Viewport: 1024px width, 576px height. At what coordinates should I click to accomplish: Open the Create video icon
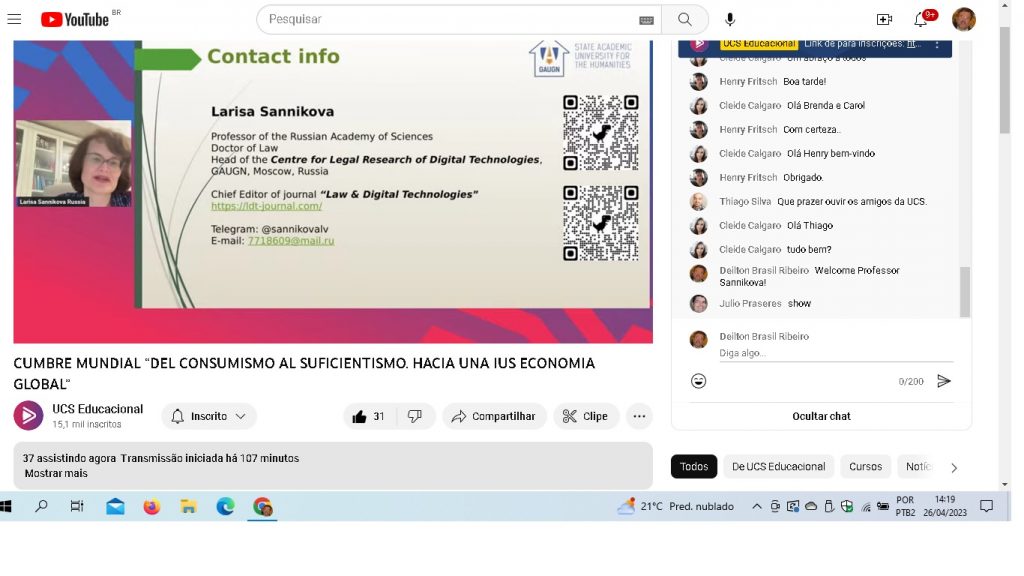point(884,19)
